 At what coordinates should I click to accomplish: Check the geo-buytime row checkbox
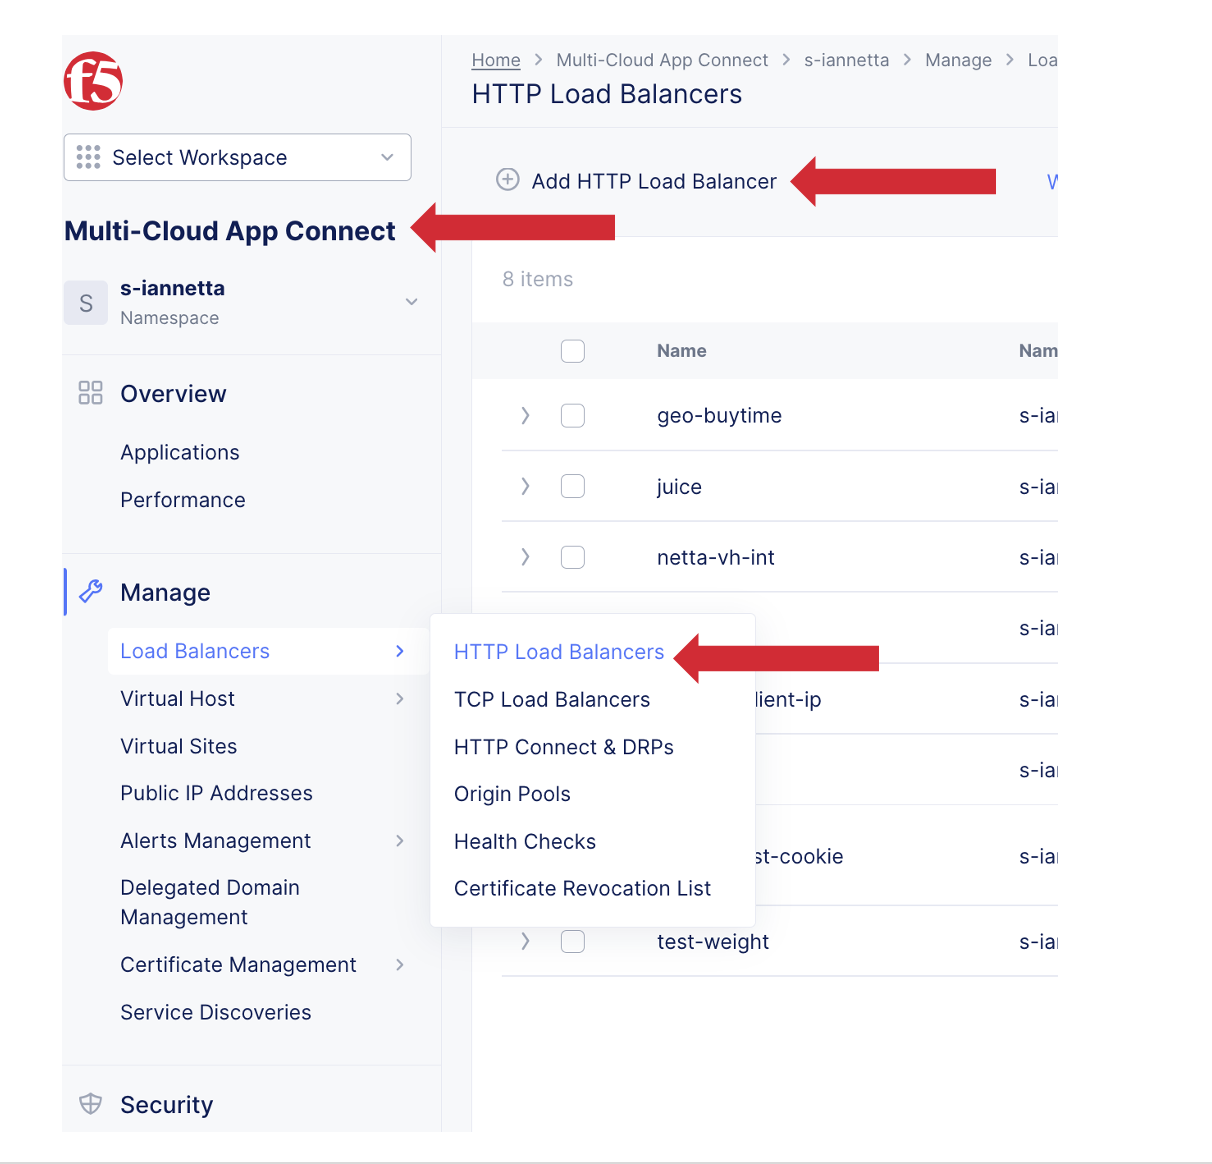coord(573,415)
